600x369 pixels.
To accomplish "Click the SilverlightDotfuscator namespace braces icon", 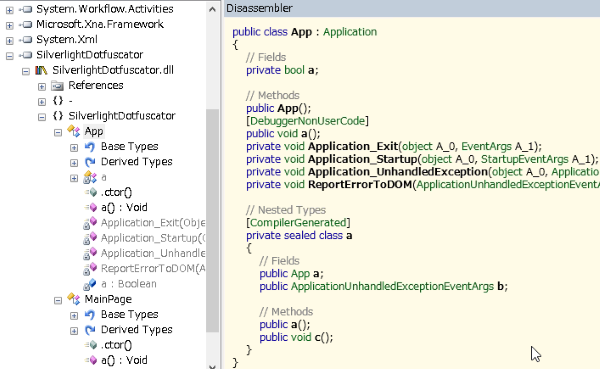I will [58, 116].
